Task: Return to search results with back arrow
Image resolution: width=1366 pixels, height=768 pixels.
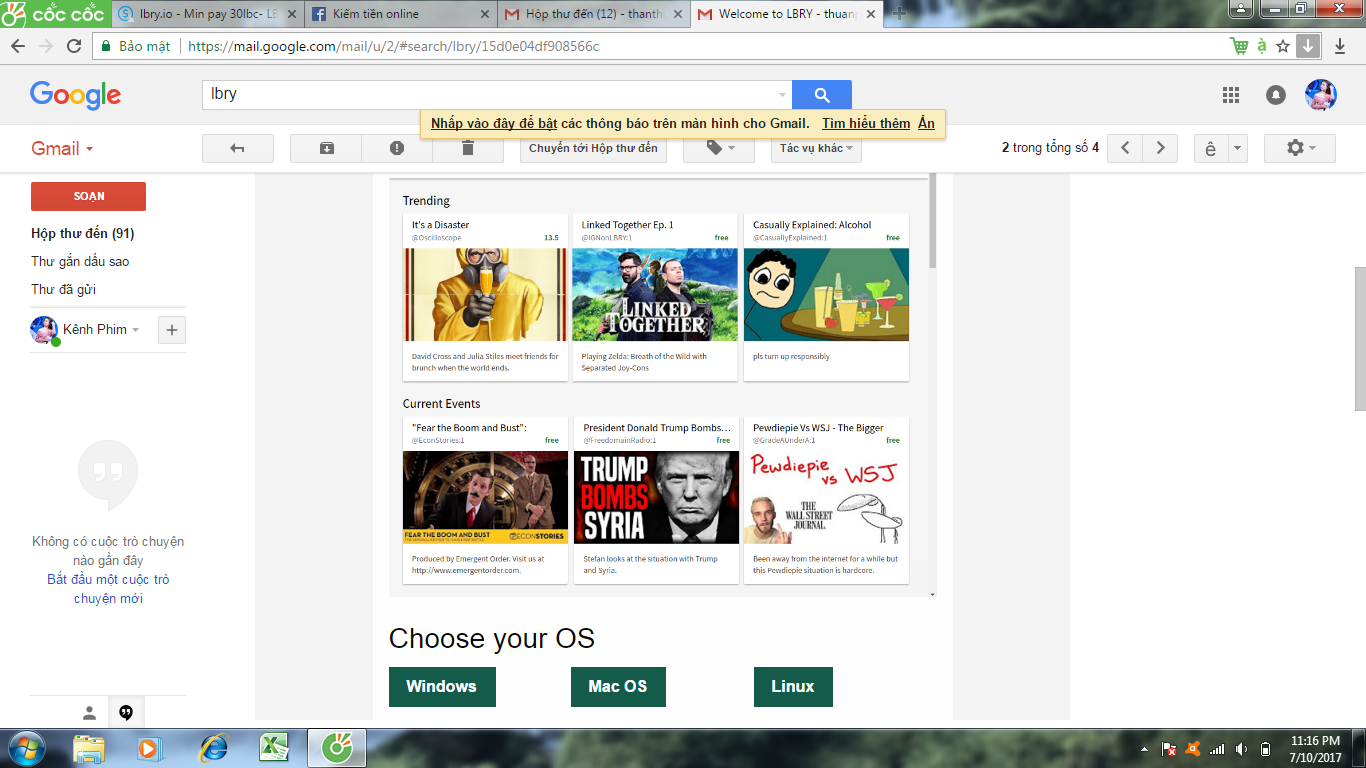Action: (238, 148)
